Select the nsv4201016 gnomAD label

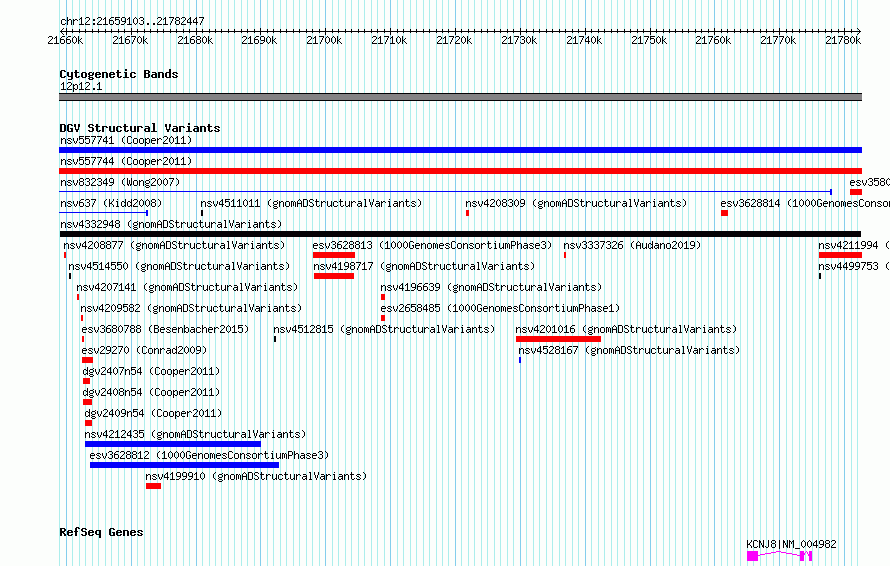(x=627, y=329)
